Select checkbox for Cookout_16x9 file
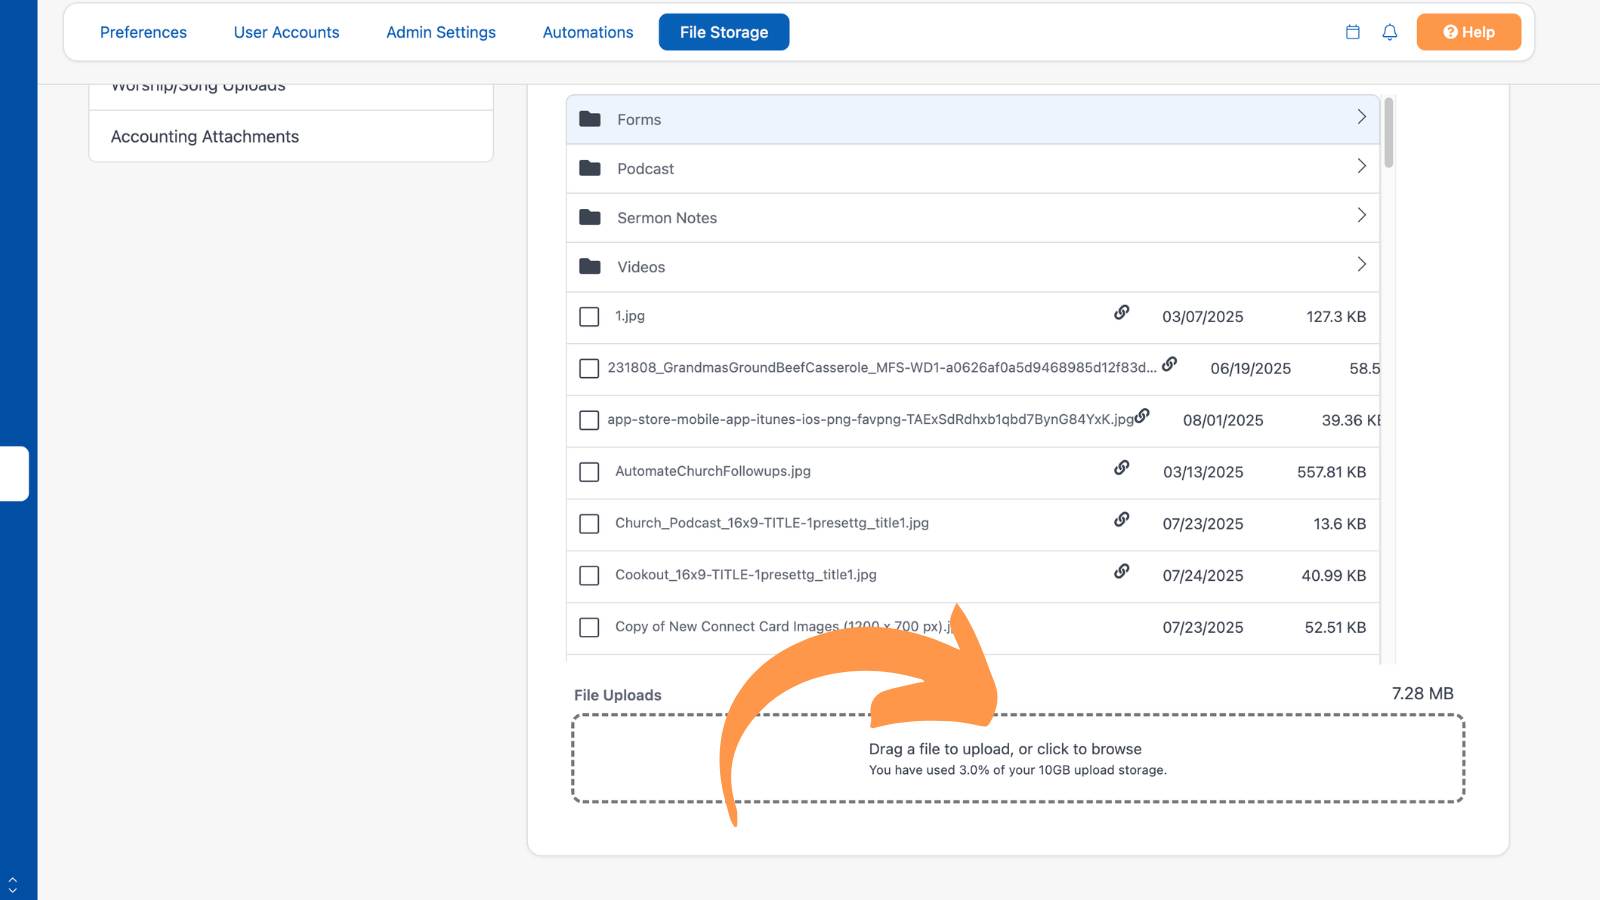 coord(589,576)
